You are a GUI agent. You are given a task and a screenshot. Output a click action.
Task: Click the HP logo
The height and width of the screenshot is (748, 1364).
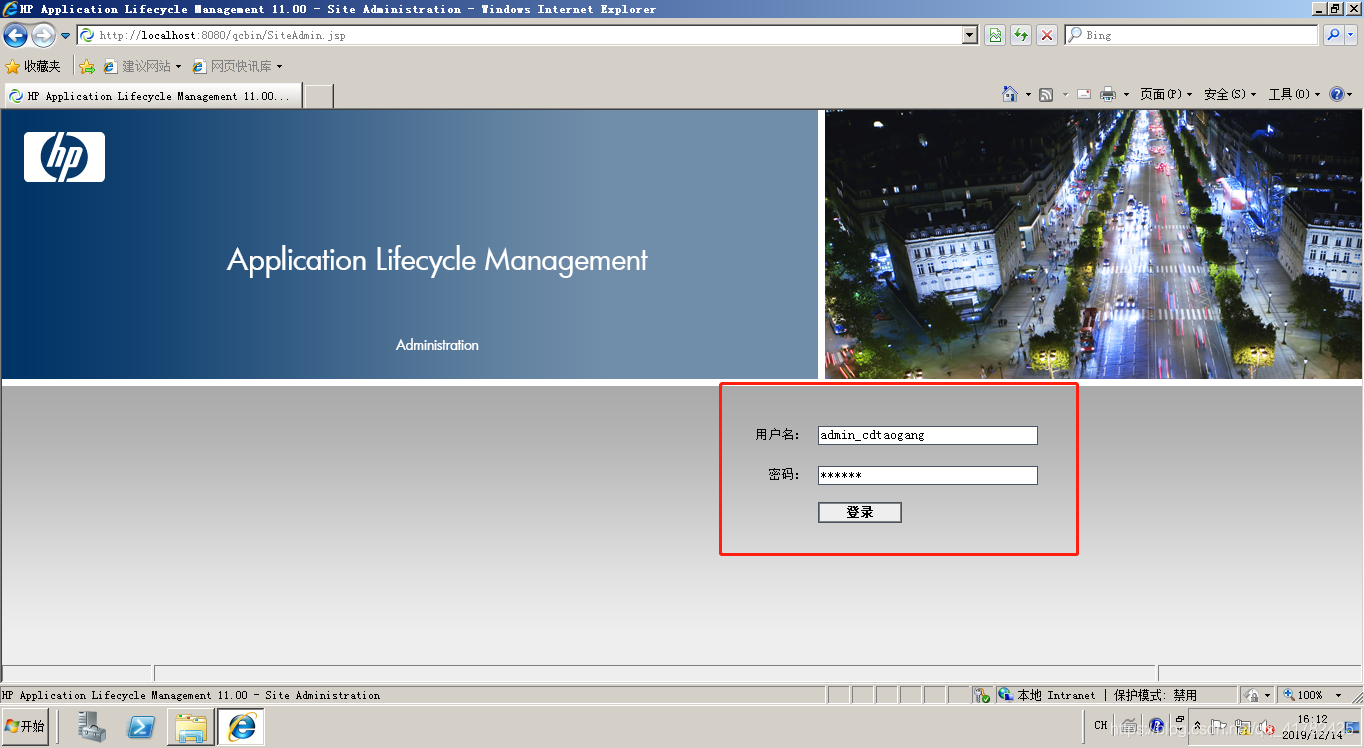coord(64,157)
